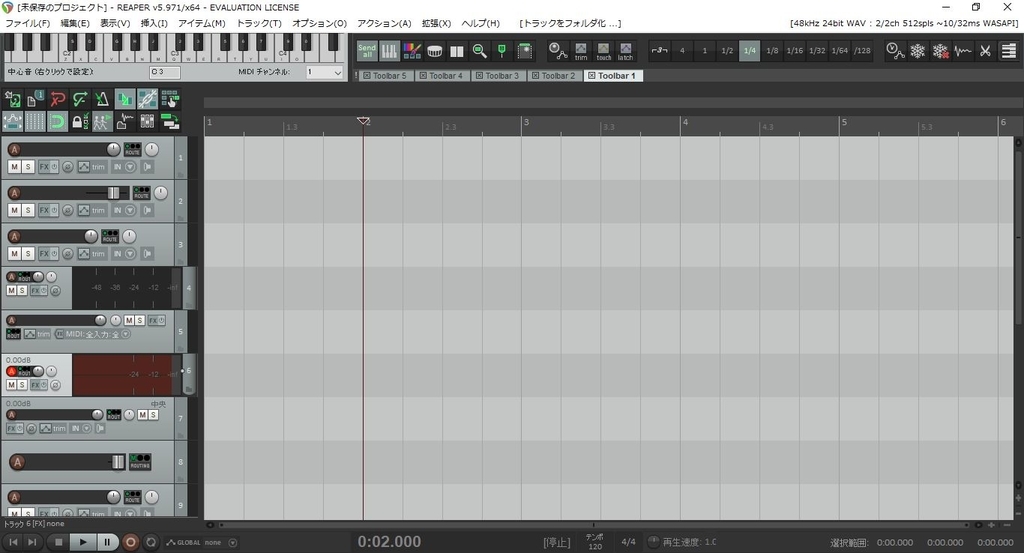Arm track 1 record button
1024x553 pixels.
click(x=14, y=150)
